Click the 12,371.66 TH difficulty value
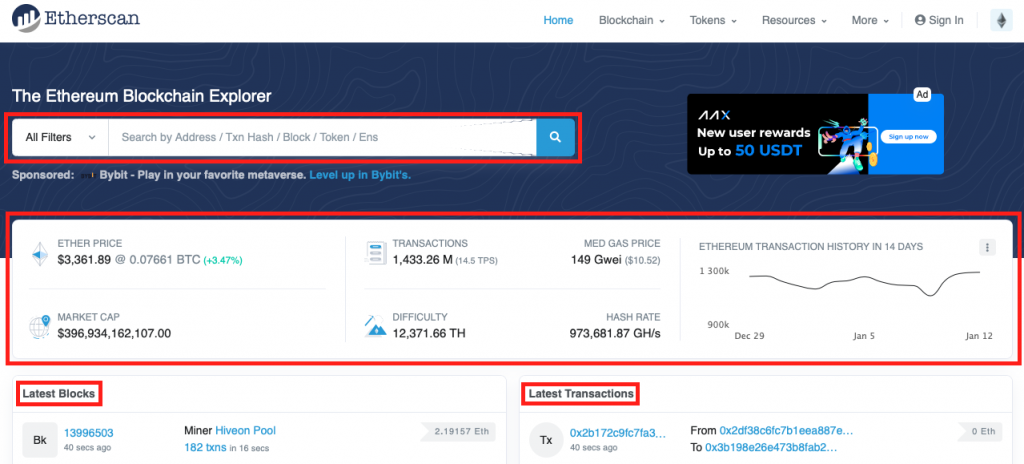1024x464 pixels. [429, 333]
